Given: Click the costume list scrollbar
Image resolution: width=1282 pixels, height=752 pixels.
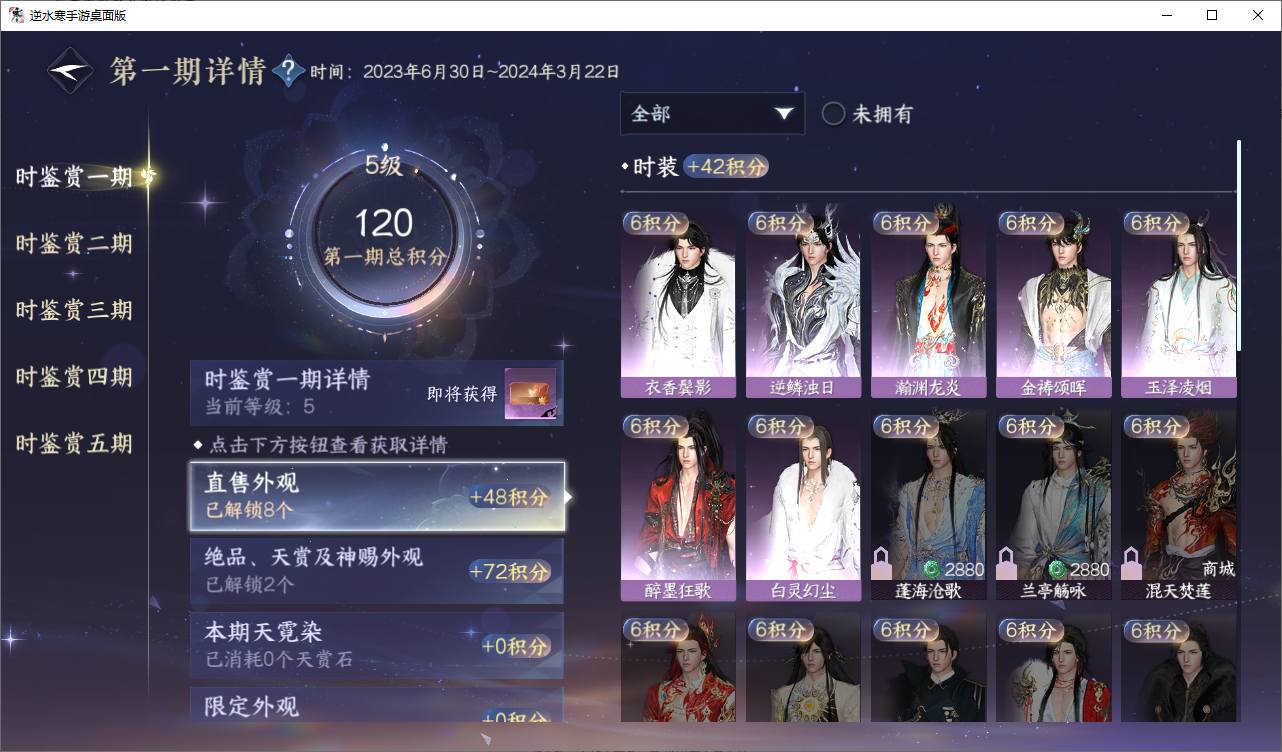Looking at the screenshot, I should [x=1239, y=245].
